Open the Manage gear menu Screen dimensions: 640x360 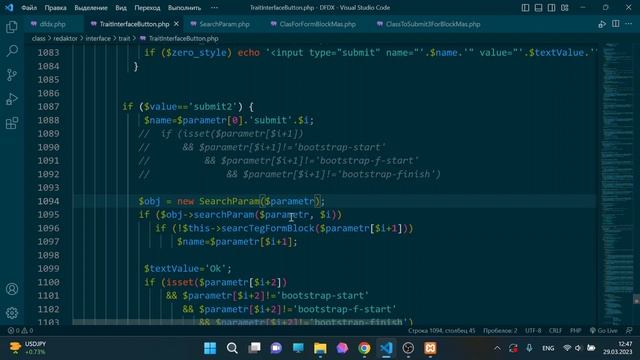coord(12,313)
